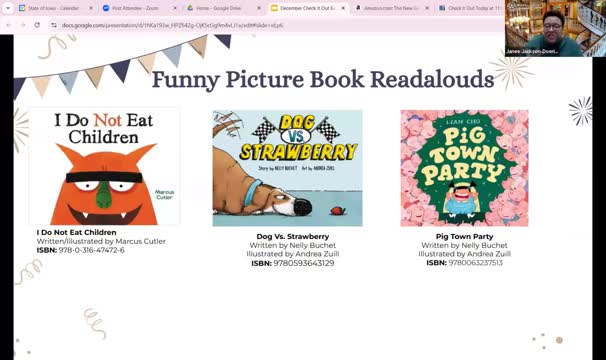Select the 'Dog Vs. Strawberry' caption title
The height and width of the screenshot is (360, 606).
click(x=293, y=236)
